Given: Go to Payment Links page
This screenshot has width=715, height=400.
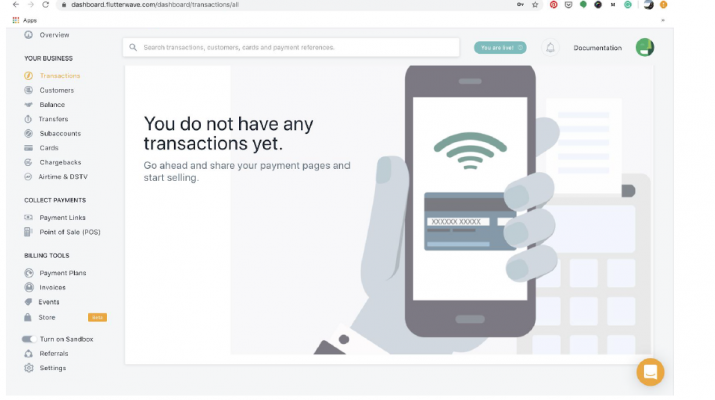Looking at the screenshot, I should (x=62, y=218).
